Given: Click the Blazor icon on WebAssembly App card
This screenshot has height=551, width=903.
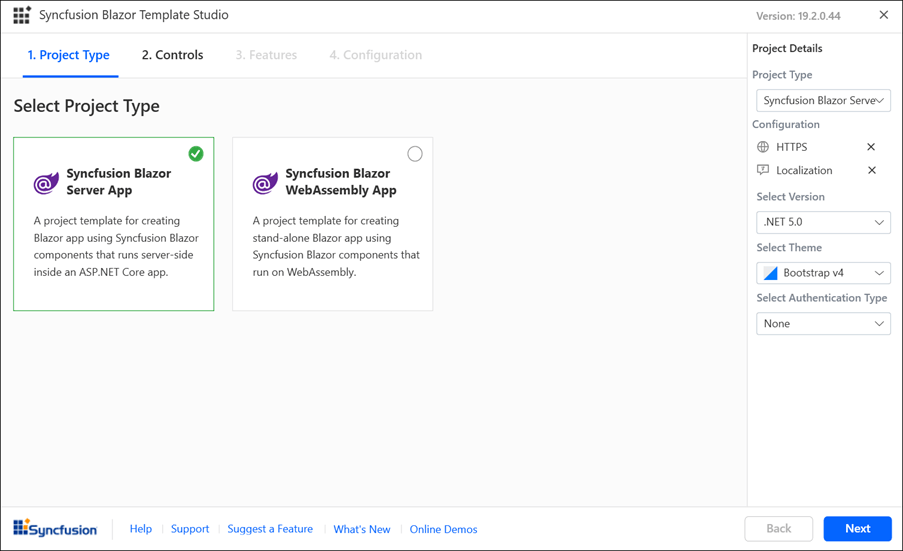Looking at the screenshot, I should 265,183.
